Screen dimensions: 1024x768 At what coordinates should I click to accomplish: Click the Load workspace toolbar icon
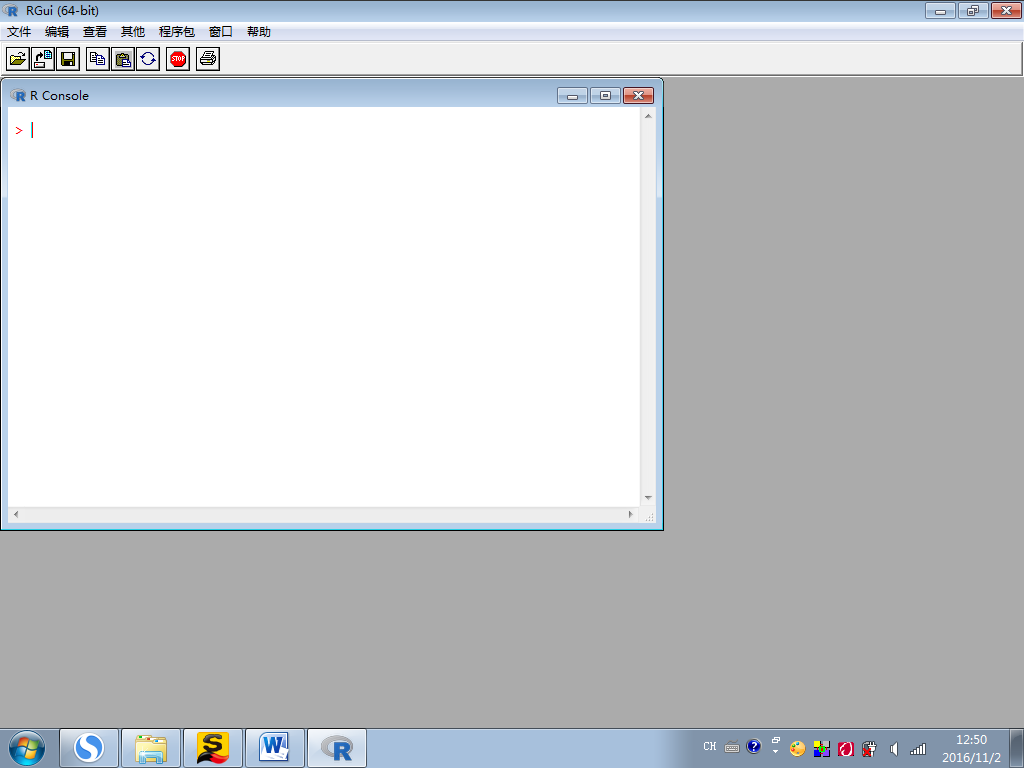pyautogui.click(x=43, y=59)
